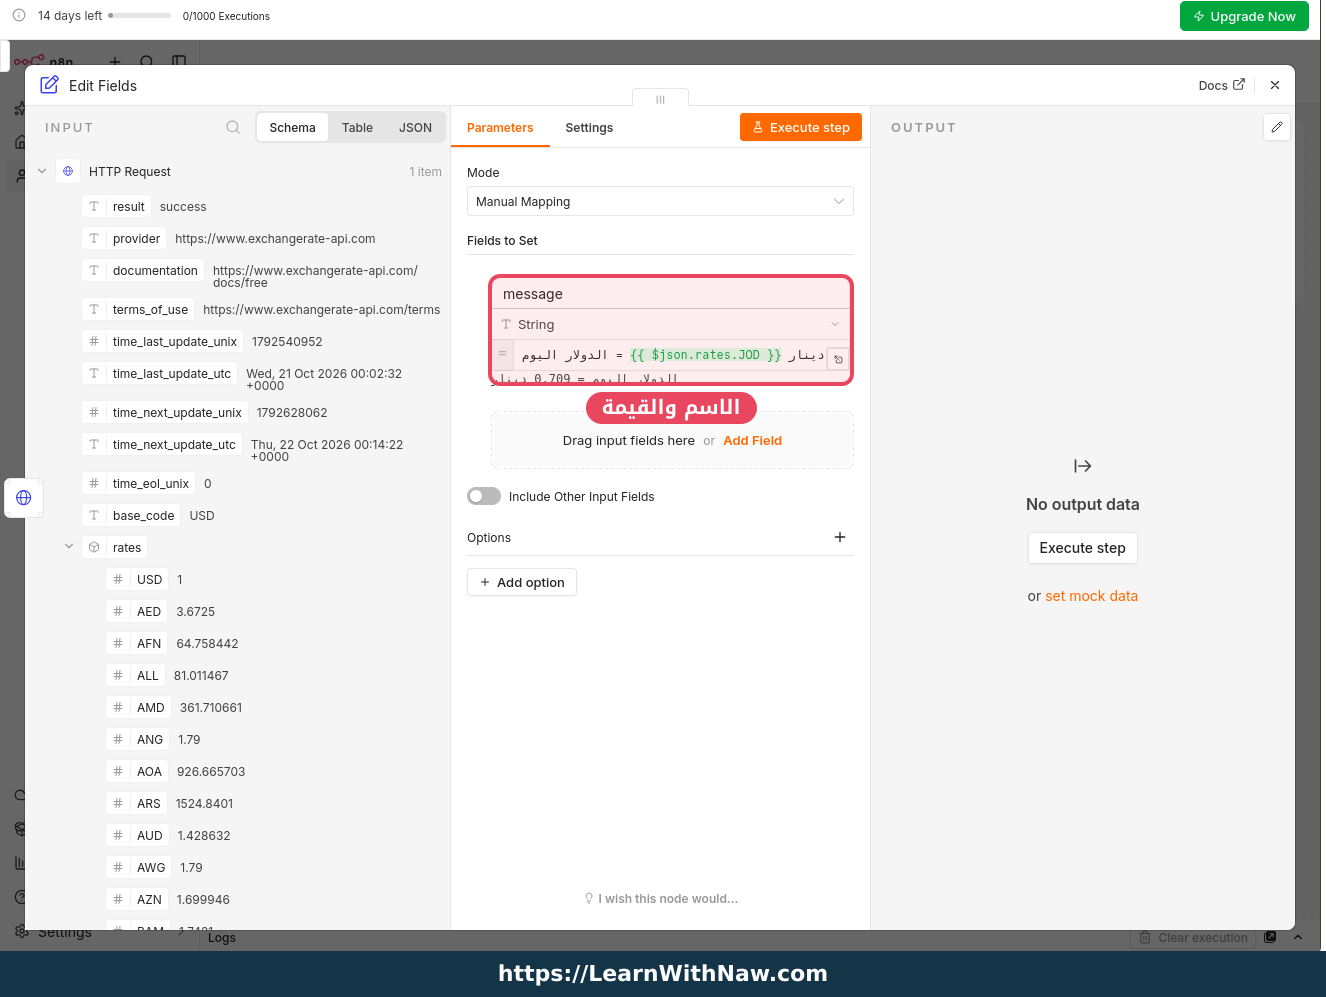Click the pencil edit output icon
This screenshot has width=1326, height=997.
pos(1277,127)
